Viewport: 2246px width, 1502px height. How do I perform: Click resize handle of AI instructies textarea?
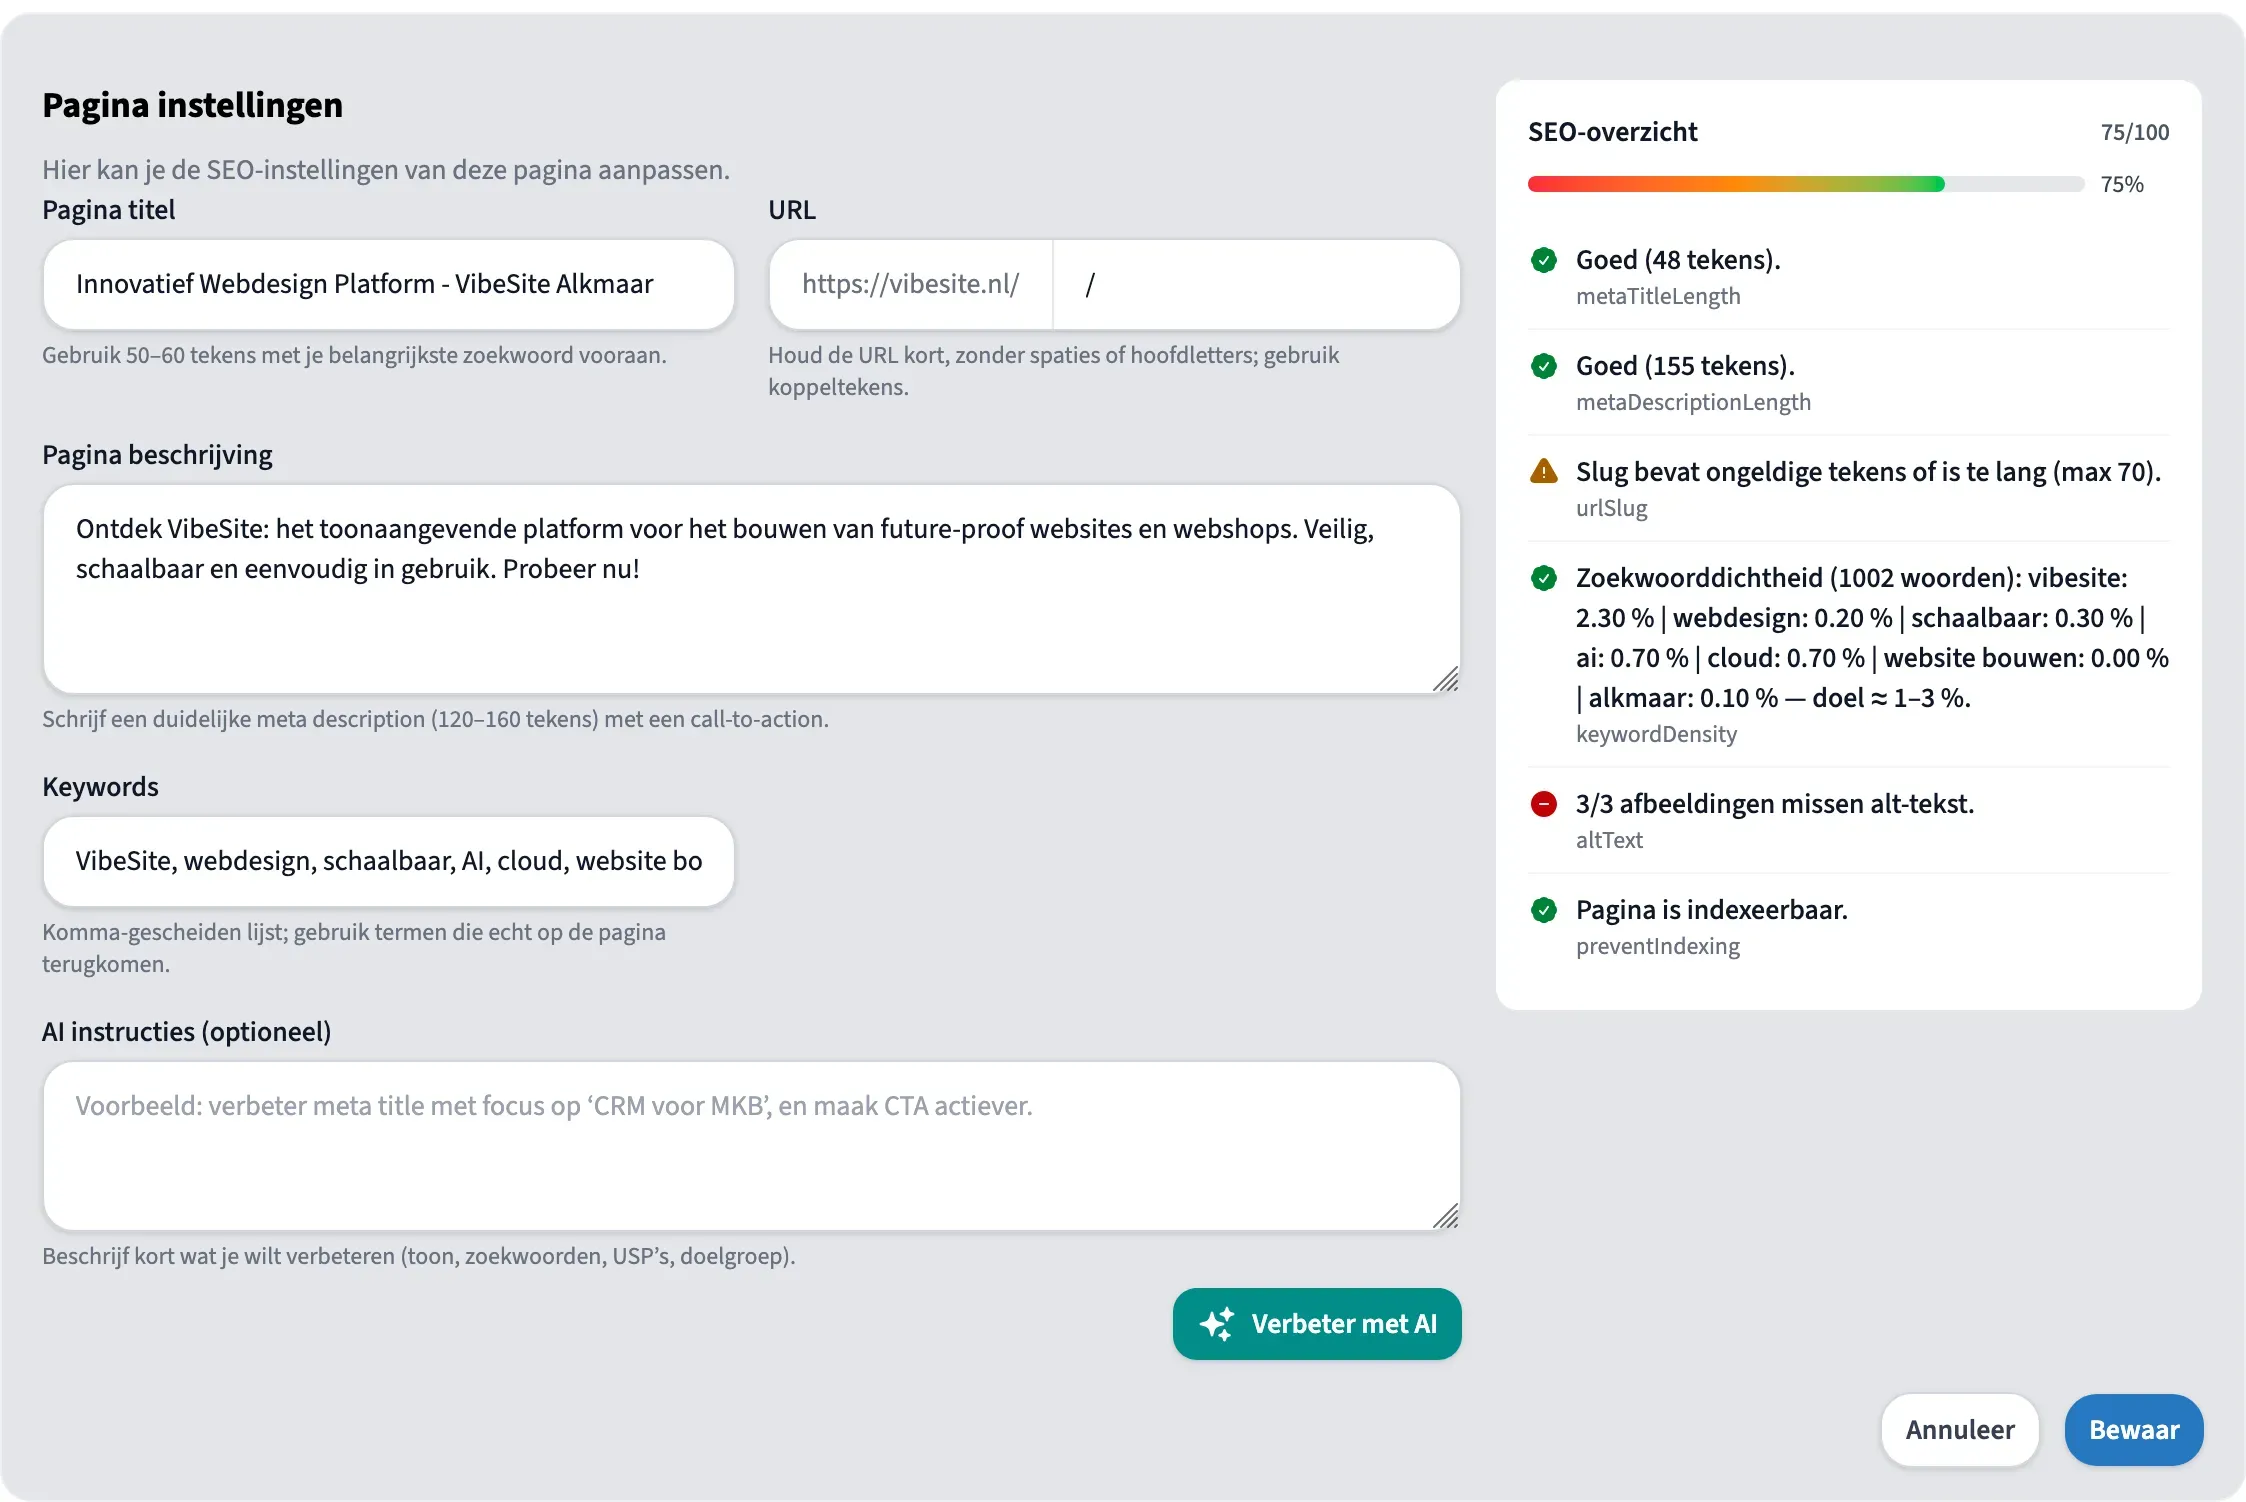pyautogui.click(x=1446, y=1216)
